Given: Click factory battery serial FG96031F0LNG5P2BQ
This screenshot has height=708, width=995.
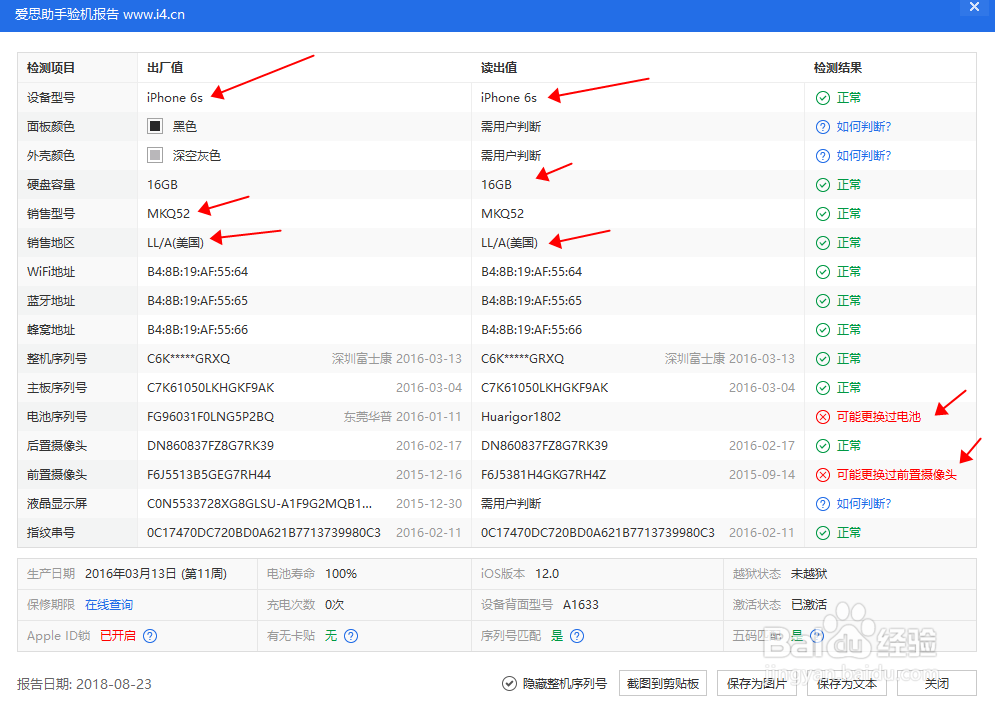Looking at the screenshot, I should click(x=211, y=417).
